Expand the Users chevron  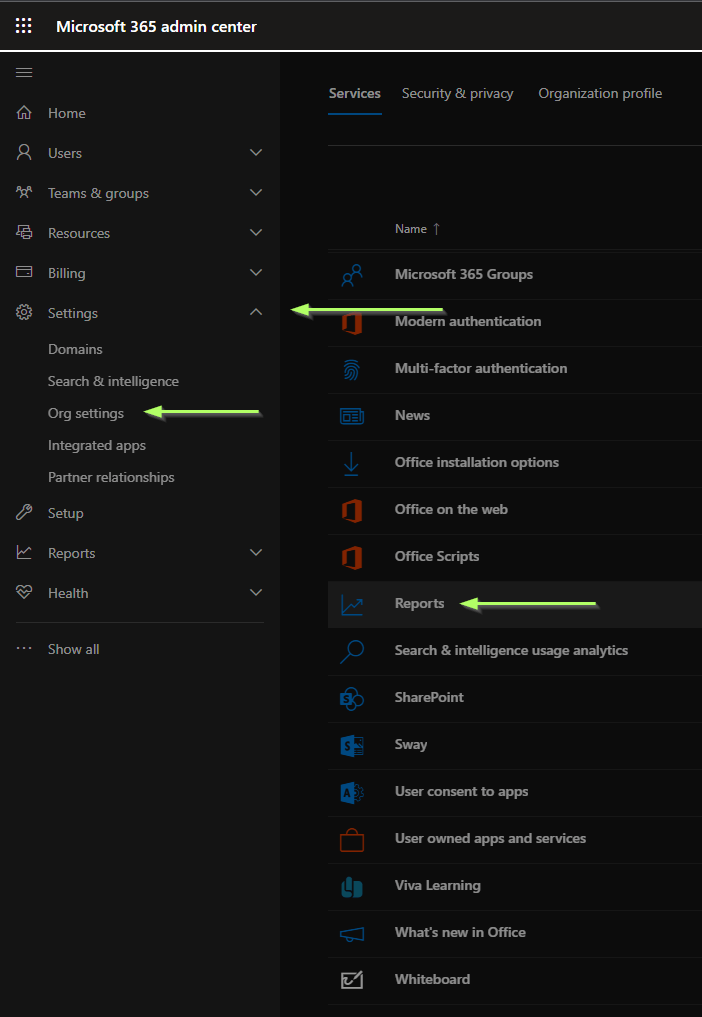tap(256, 152)
